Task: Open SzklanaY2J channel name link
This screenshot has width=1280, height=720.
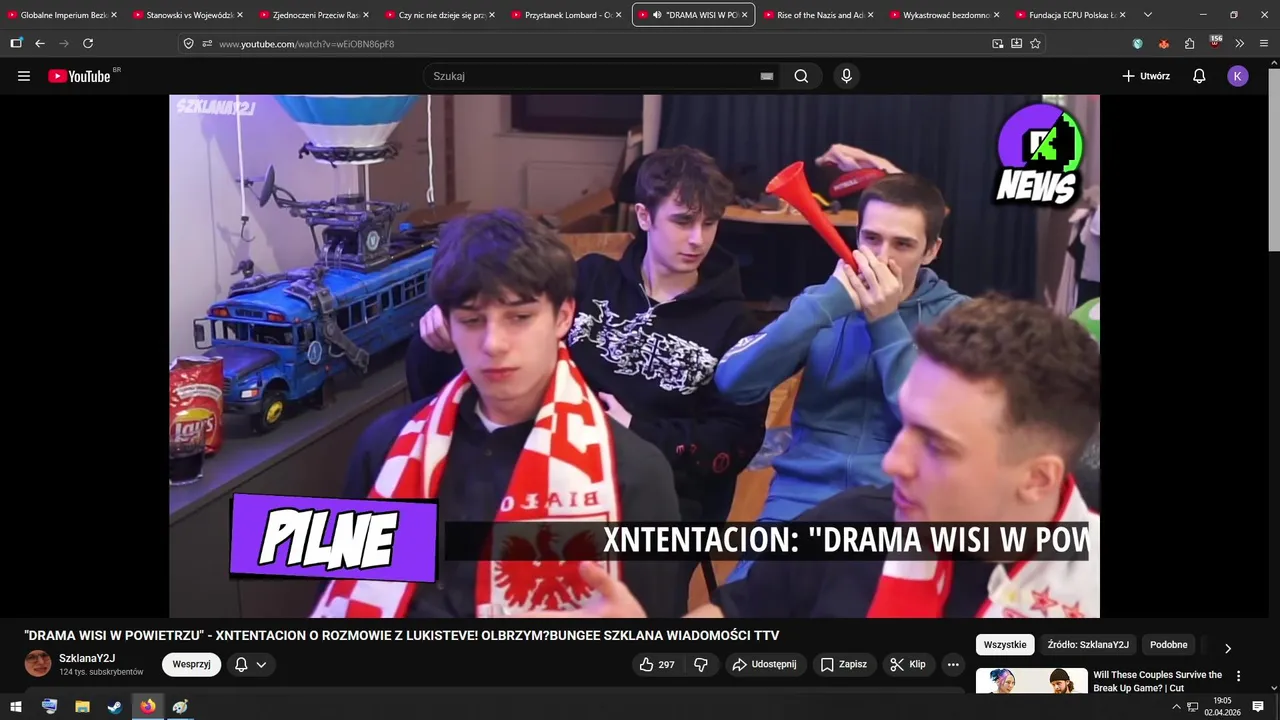Action: (x=87, y=658)
